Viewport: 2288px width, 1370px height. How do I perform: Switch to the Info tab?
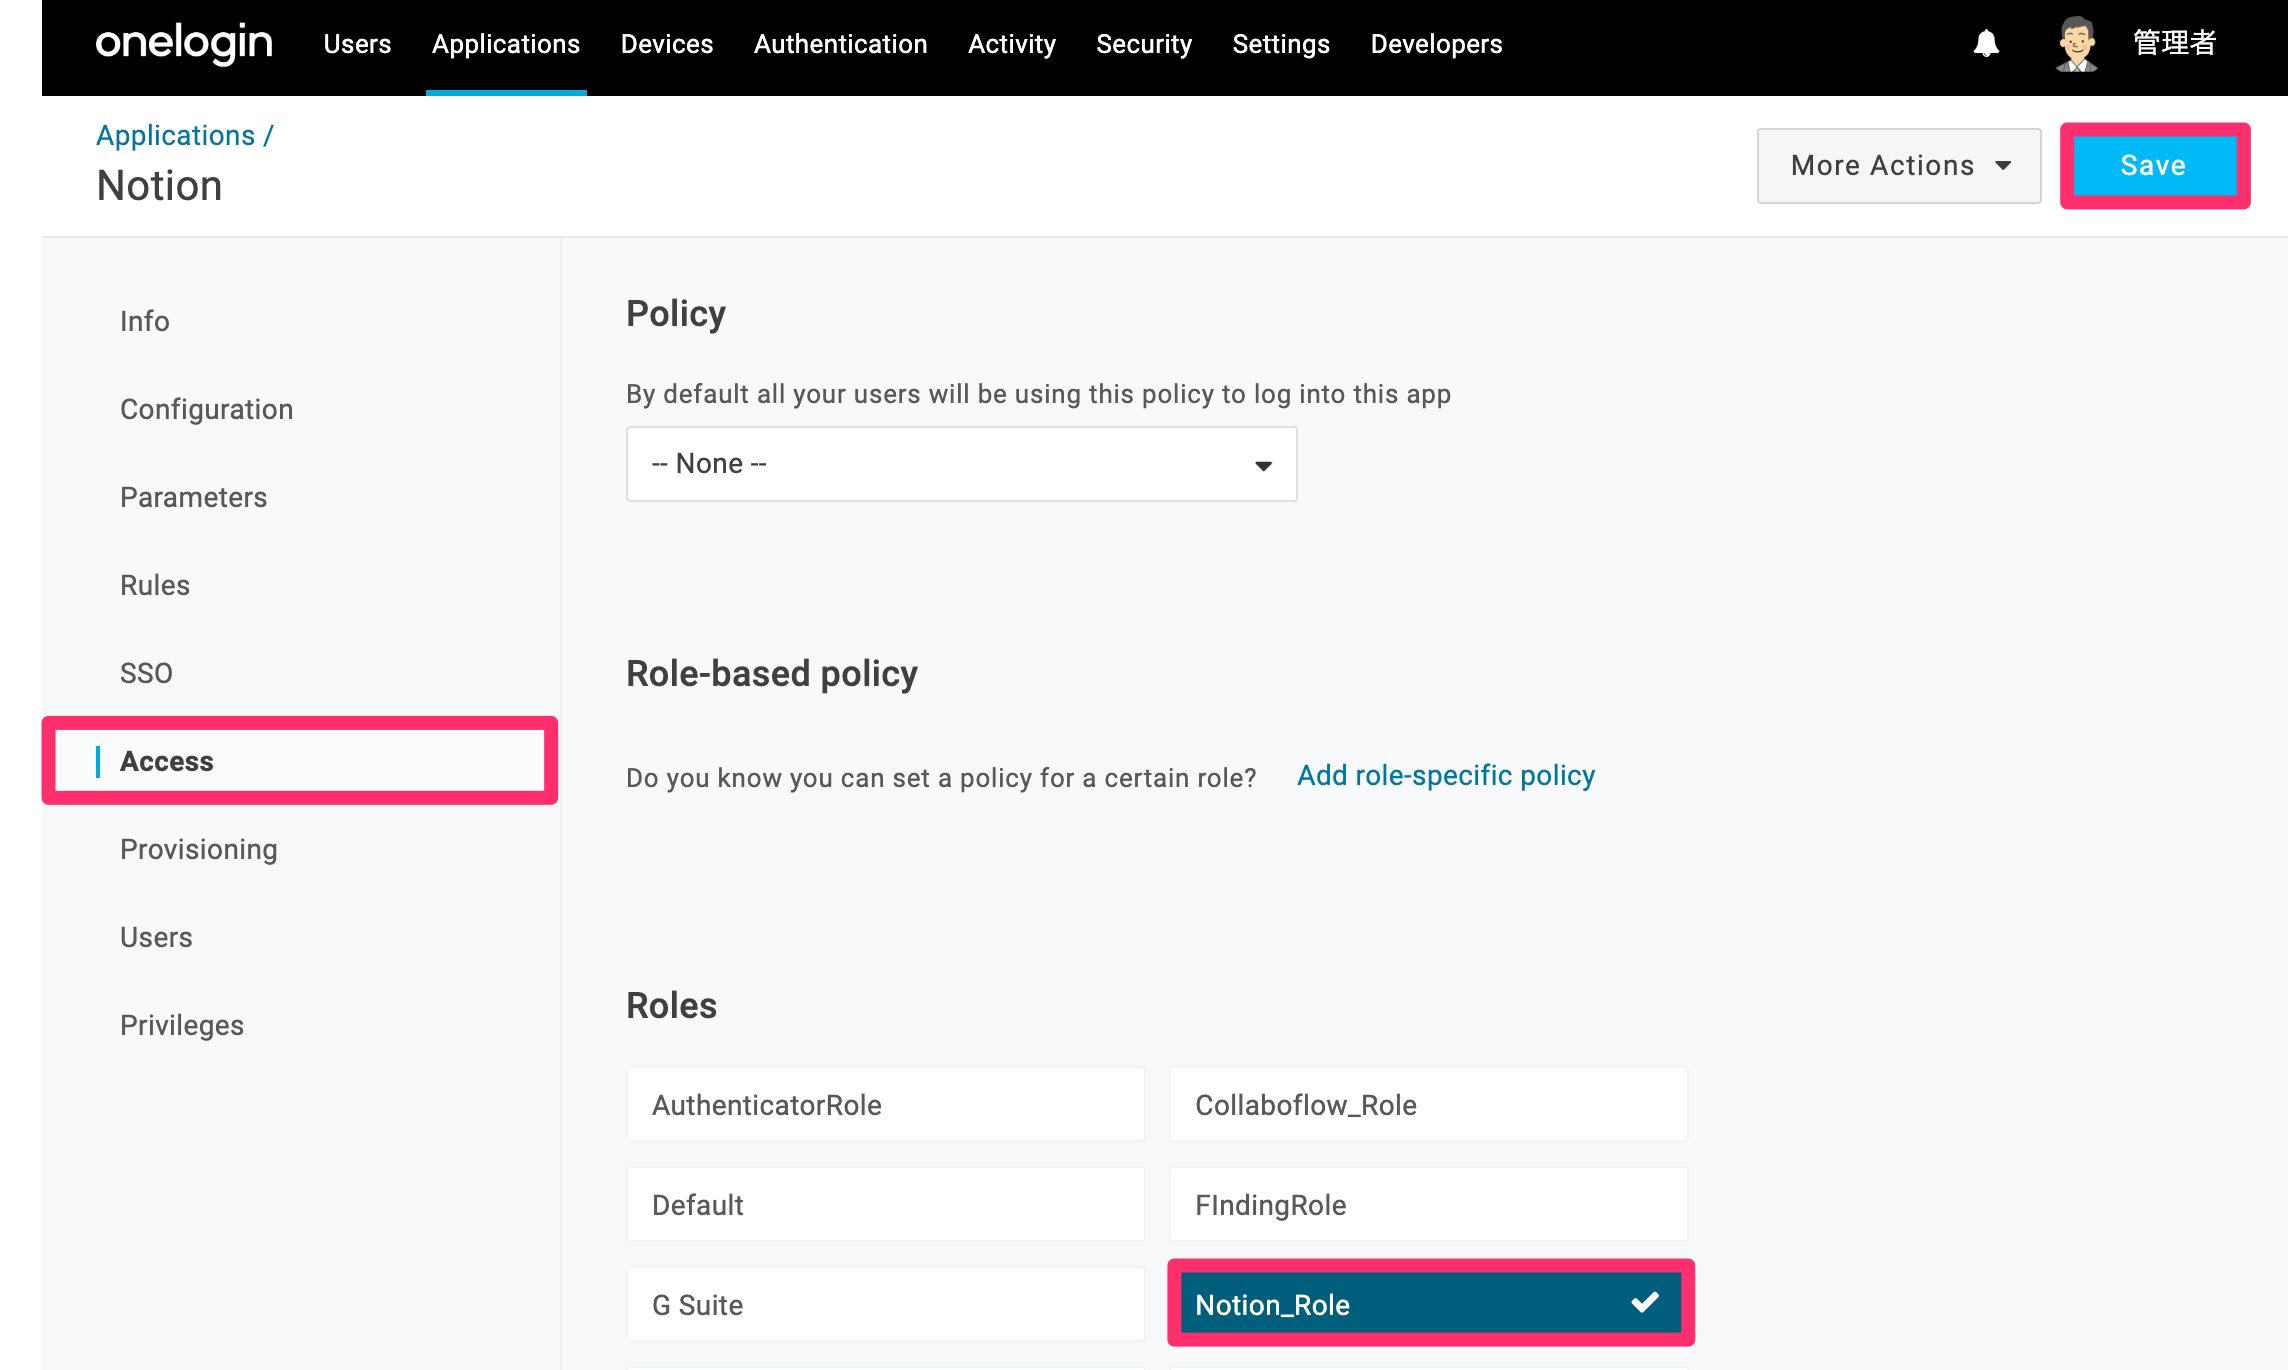point(145,321)
